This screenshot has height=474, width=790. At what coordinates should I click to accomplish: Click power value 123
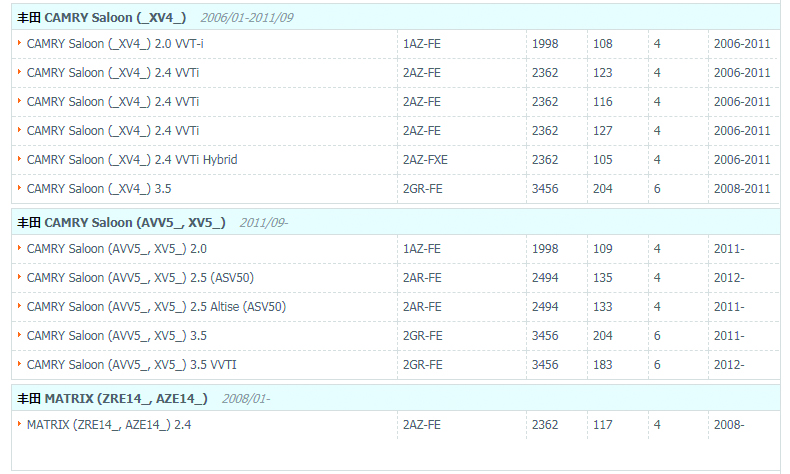pyautogui.click(x=603, y=73)
